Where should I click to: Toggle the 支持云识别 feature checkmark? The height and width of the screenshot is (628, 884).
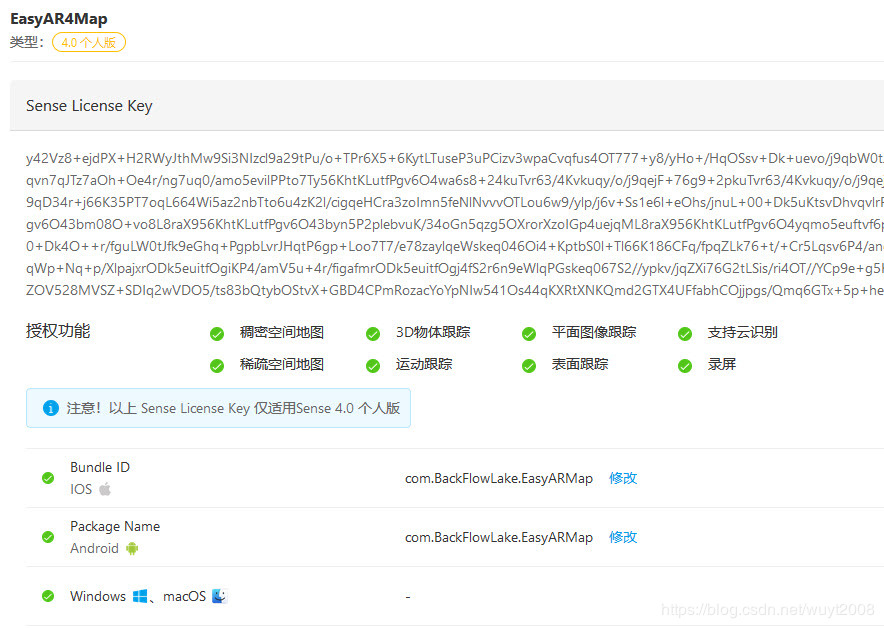(684, 332)
